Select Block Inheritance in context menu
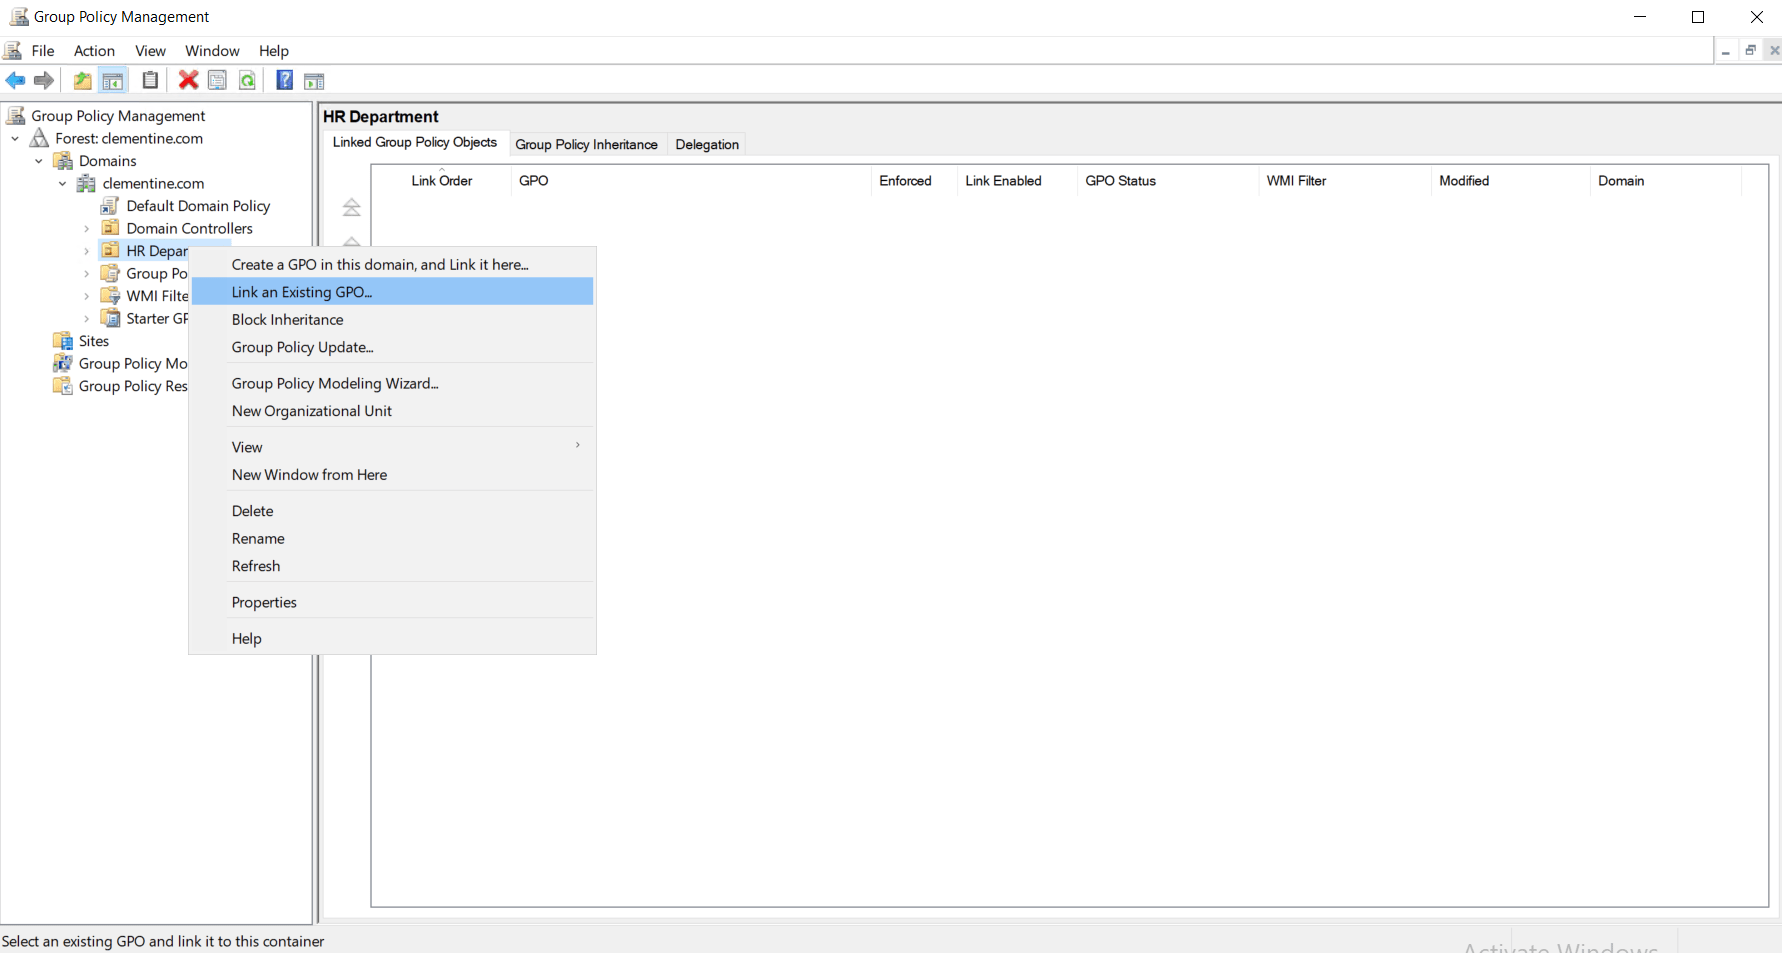This screenshot has height=953, width=1782. [288, 320]
